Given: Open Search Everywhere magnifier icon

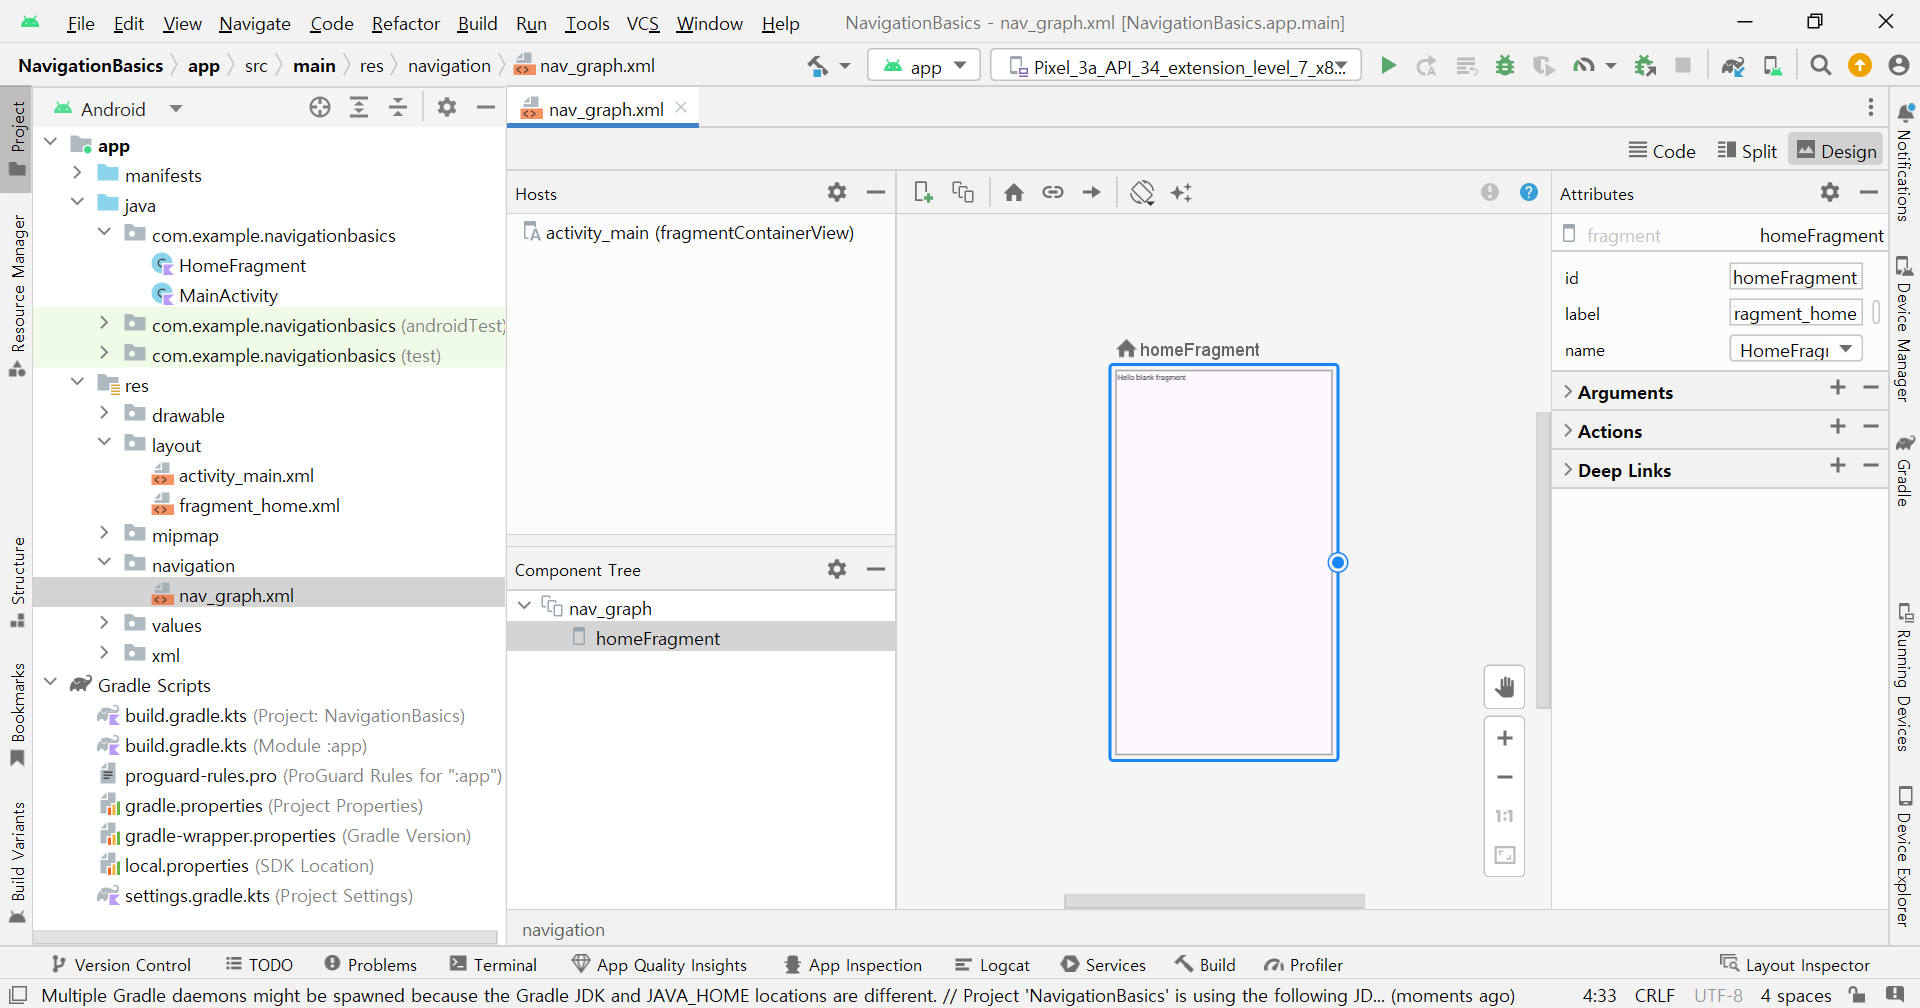Looking at the screenshot, I should [x=1821, y=66].
